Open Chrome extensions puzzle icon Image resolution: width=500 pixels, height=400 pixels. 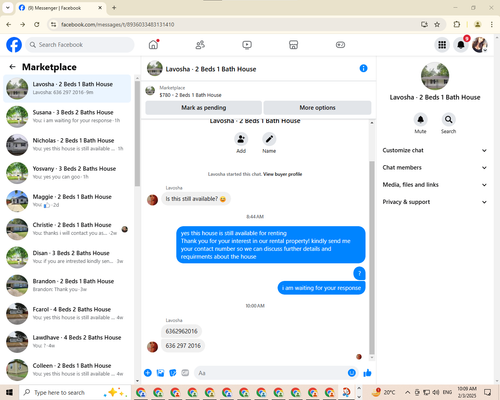(457, 24)
